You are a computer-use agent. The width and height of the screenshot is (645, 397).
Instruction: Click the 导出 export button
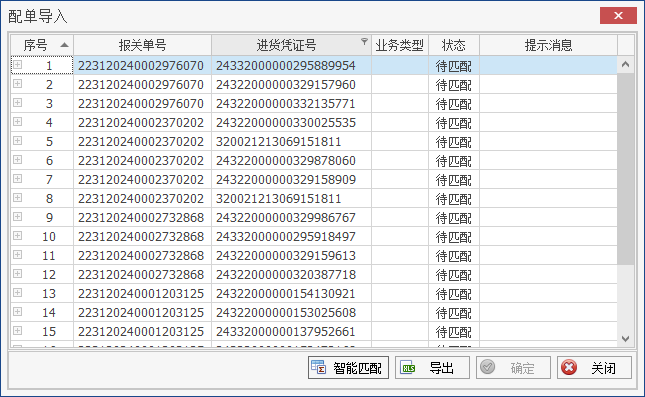(432, 367)
